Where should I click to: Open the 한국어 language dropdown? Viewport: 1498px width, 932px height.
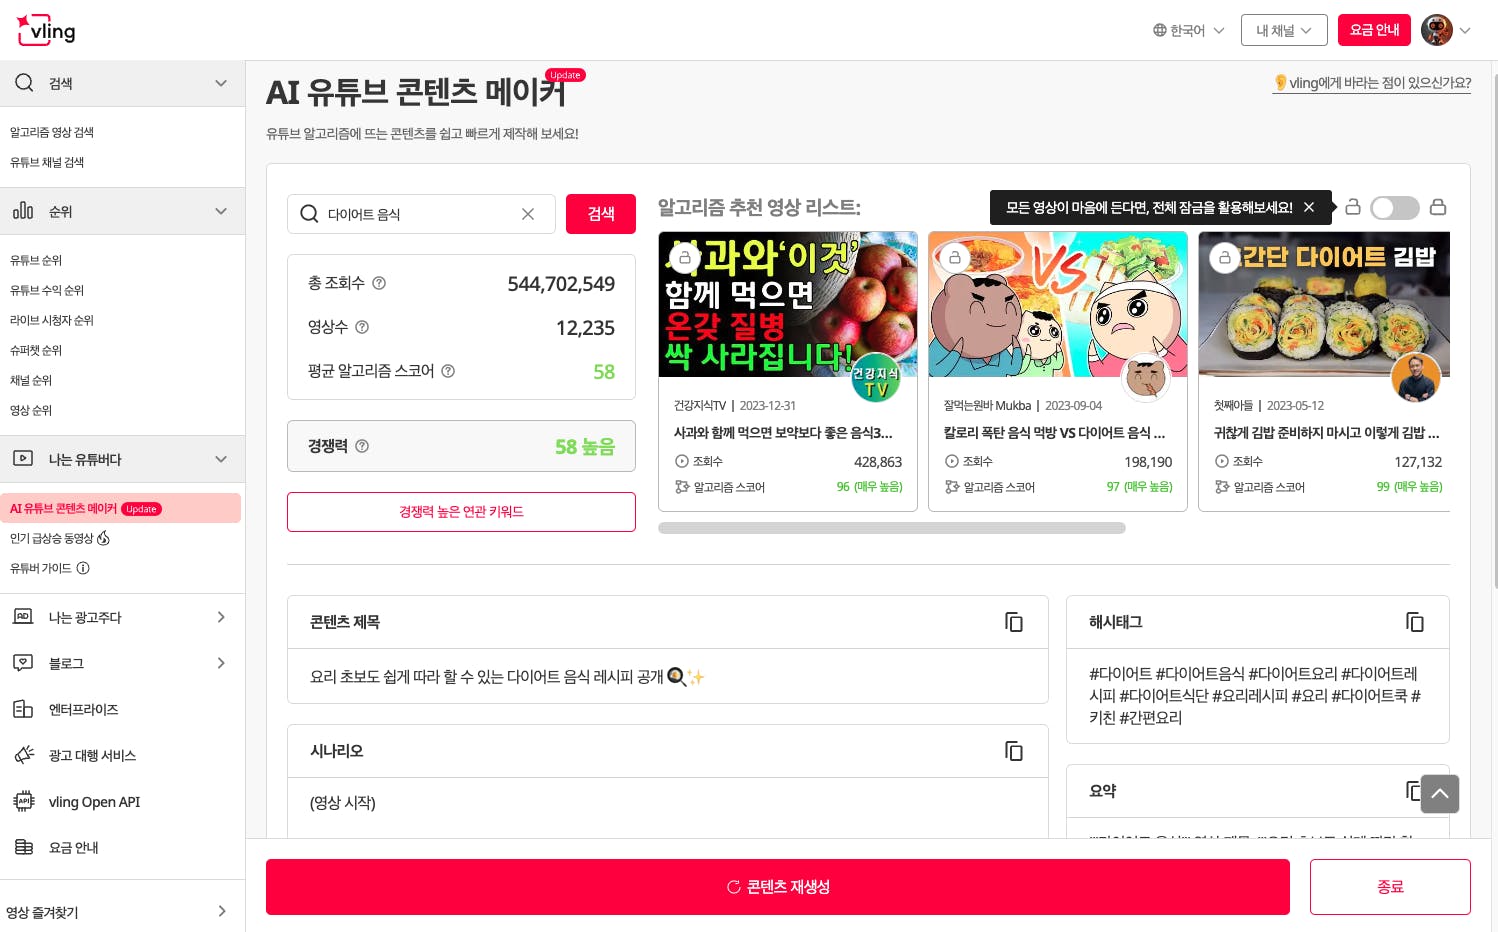[1188, 30]
